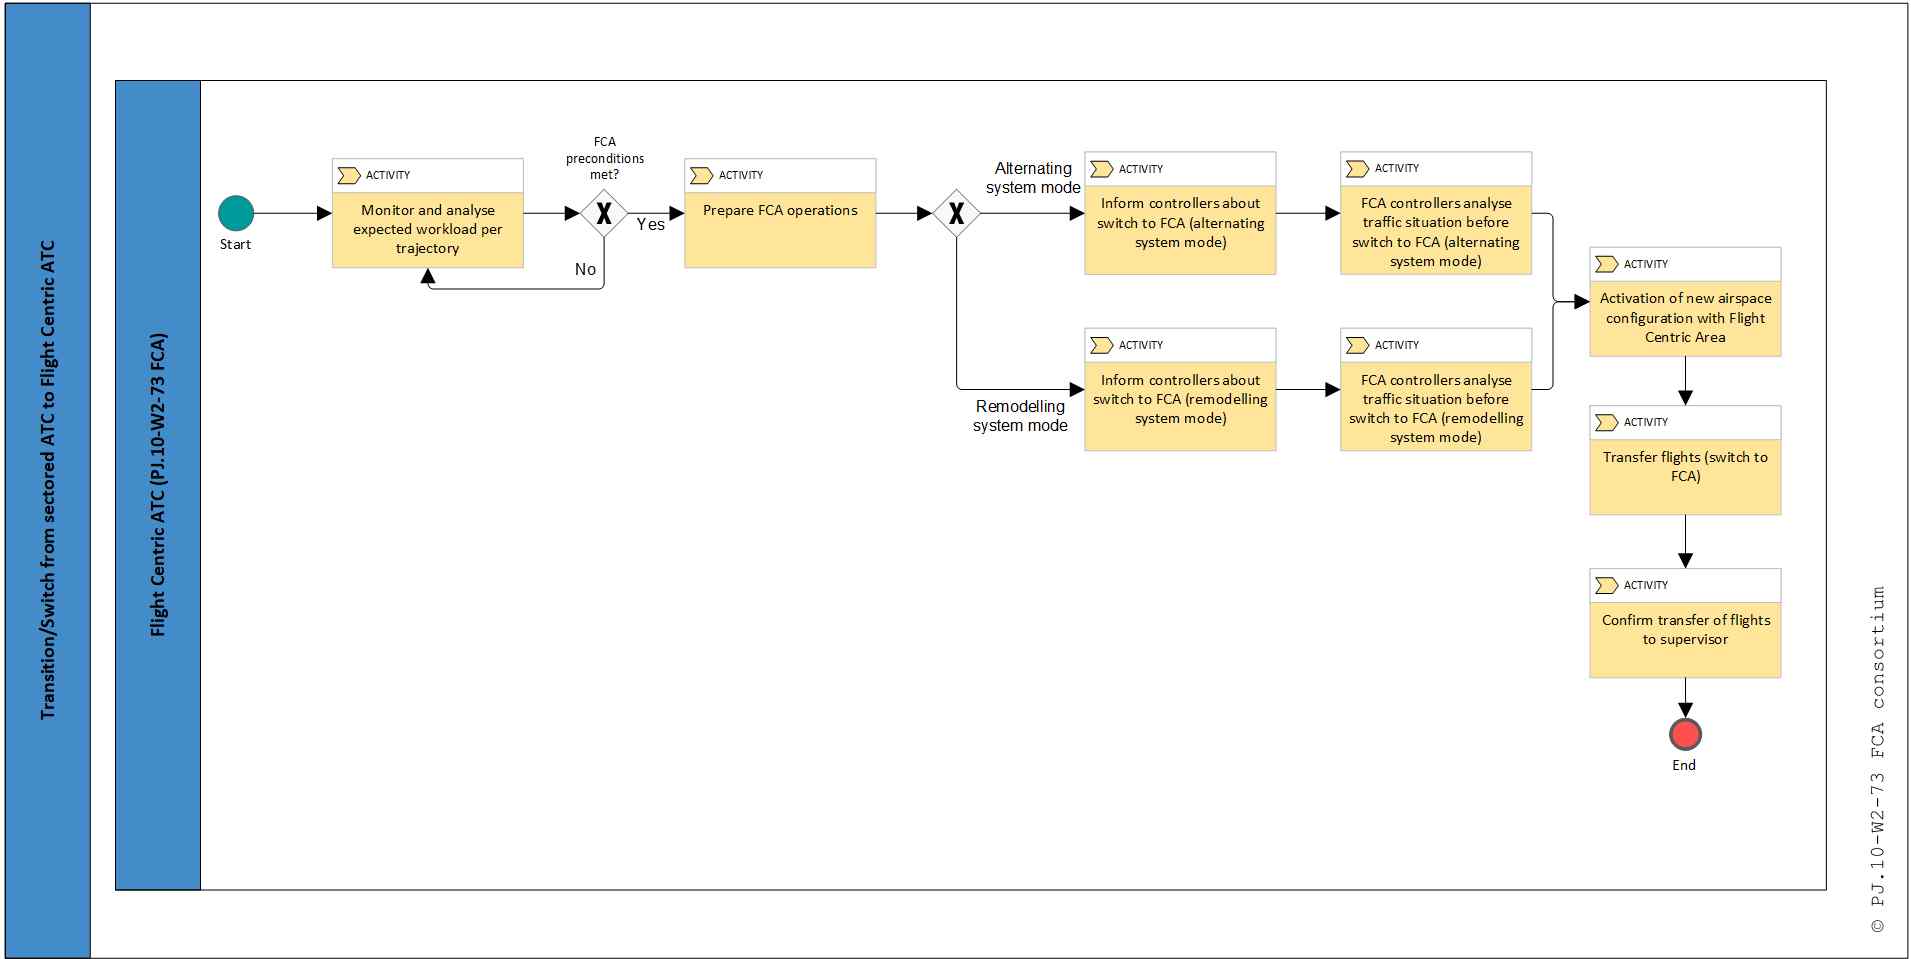Click the activity chevron icon on Transfer flights box

(1606, 423)
